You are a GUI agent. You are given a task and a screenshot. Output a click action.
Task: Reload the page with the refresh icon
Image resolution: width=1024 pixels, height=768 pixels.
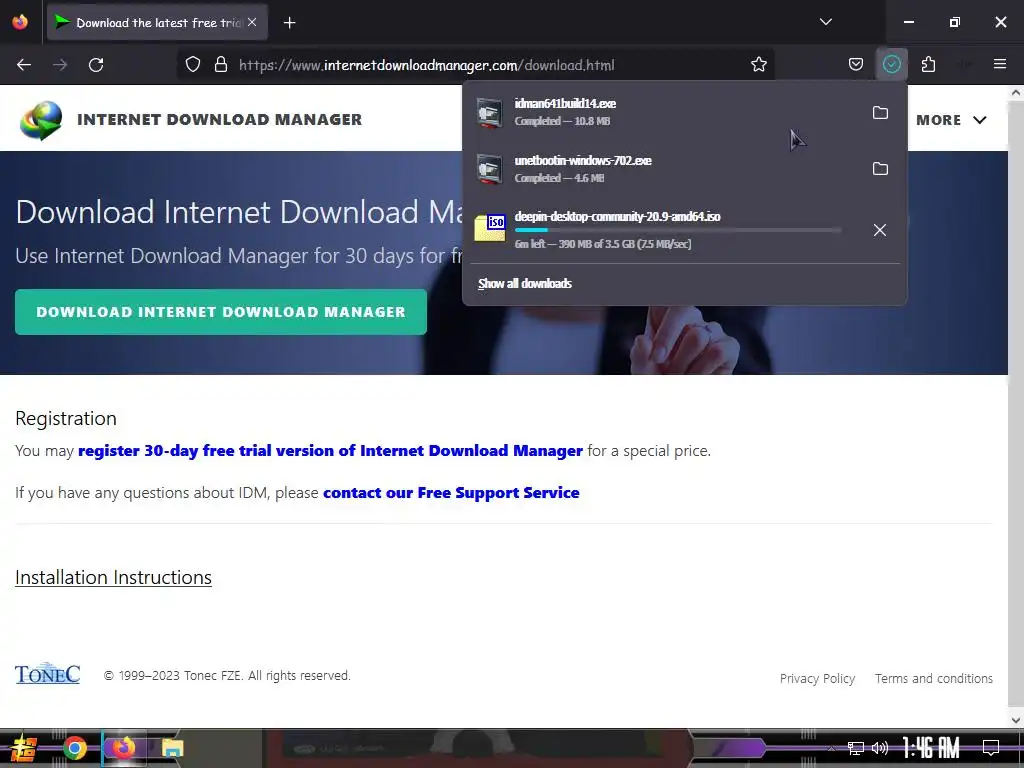pyautogui.click(x=96, y=65)
